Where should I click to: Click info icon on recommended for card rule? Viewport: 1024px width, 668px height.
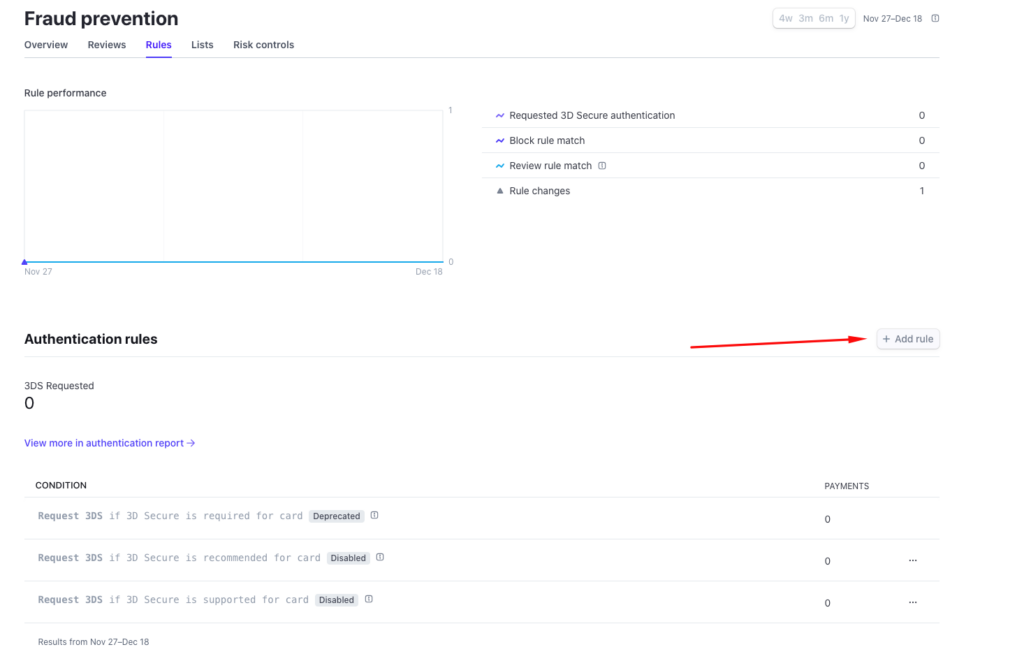380,558
